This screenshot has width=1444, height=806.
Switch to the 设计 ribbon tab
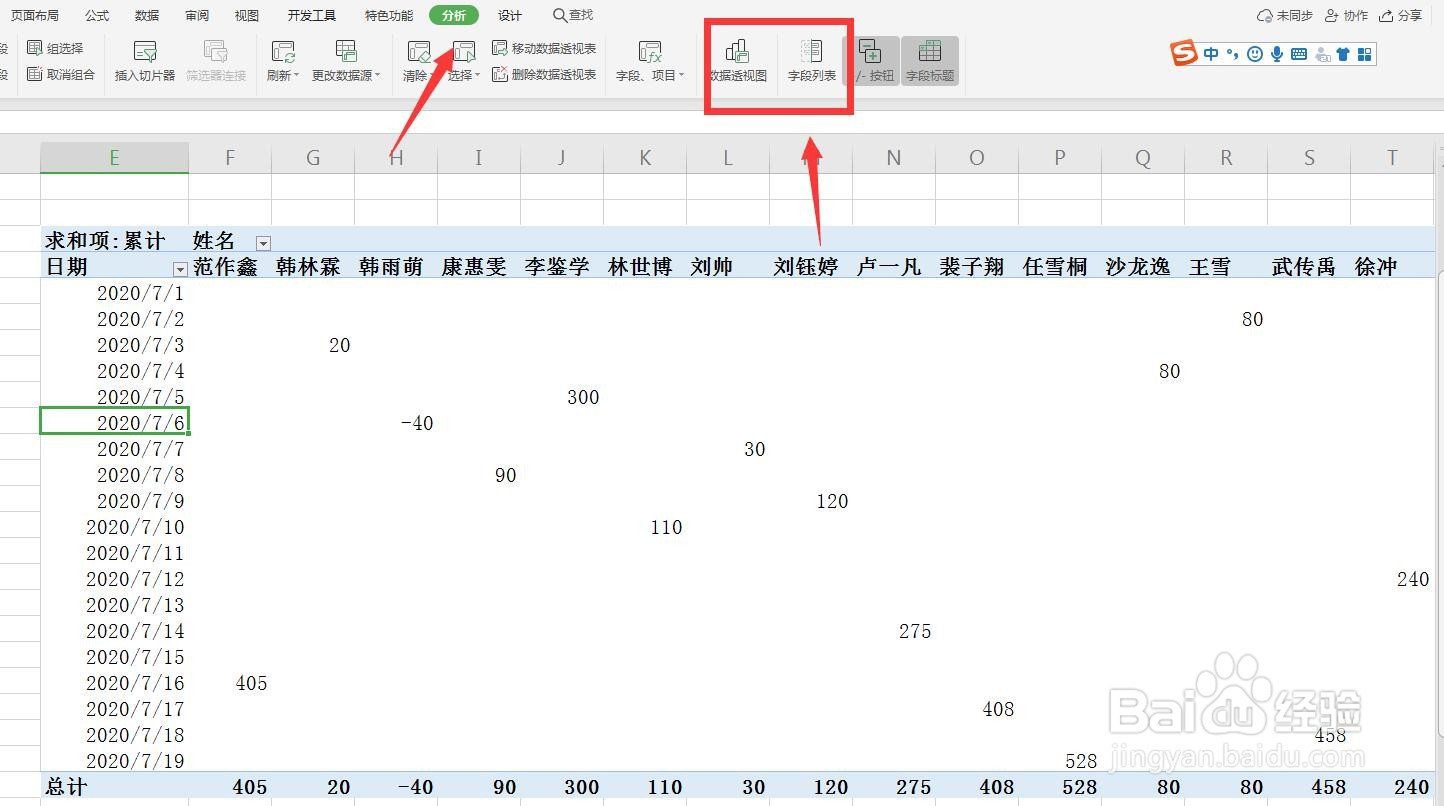click(x=509, y=15)
